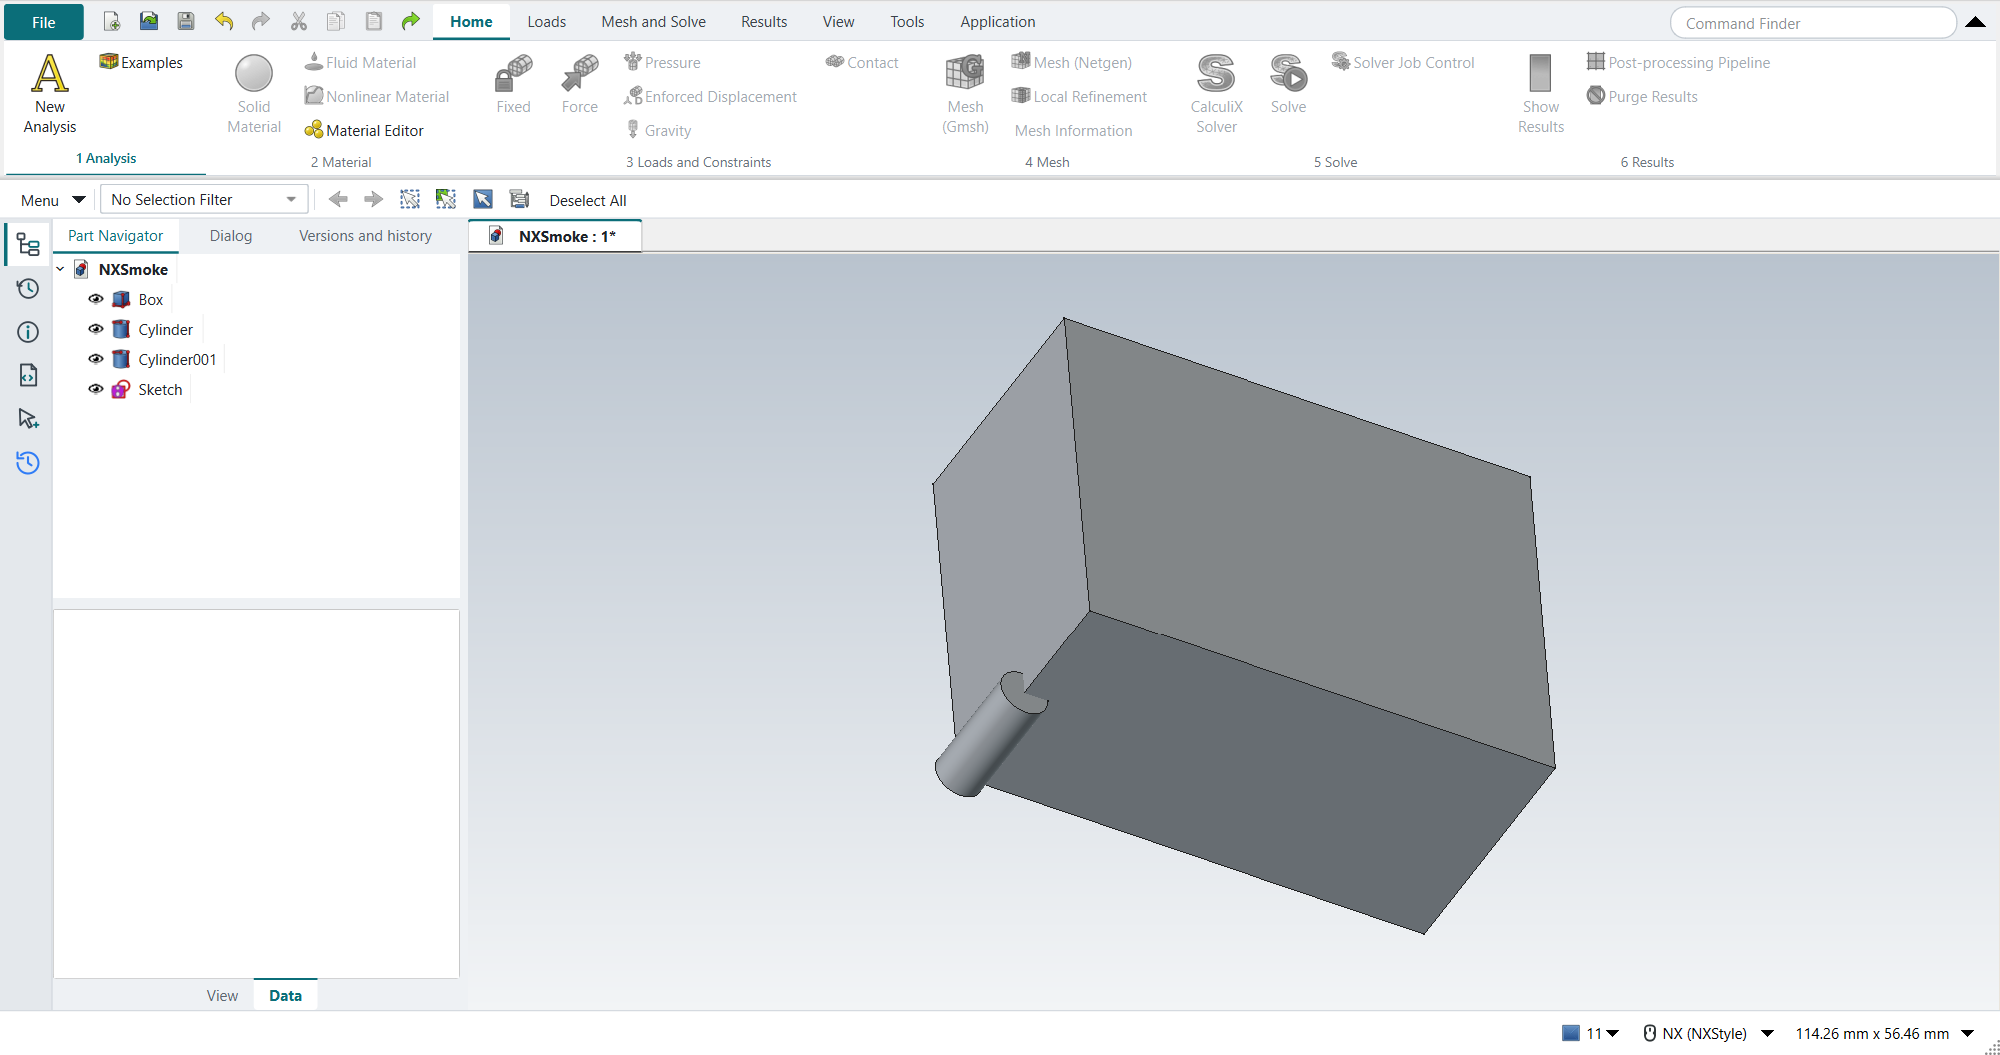
Task: Open Versions and history tab
Action: point(365,235)
